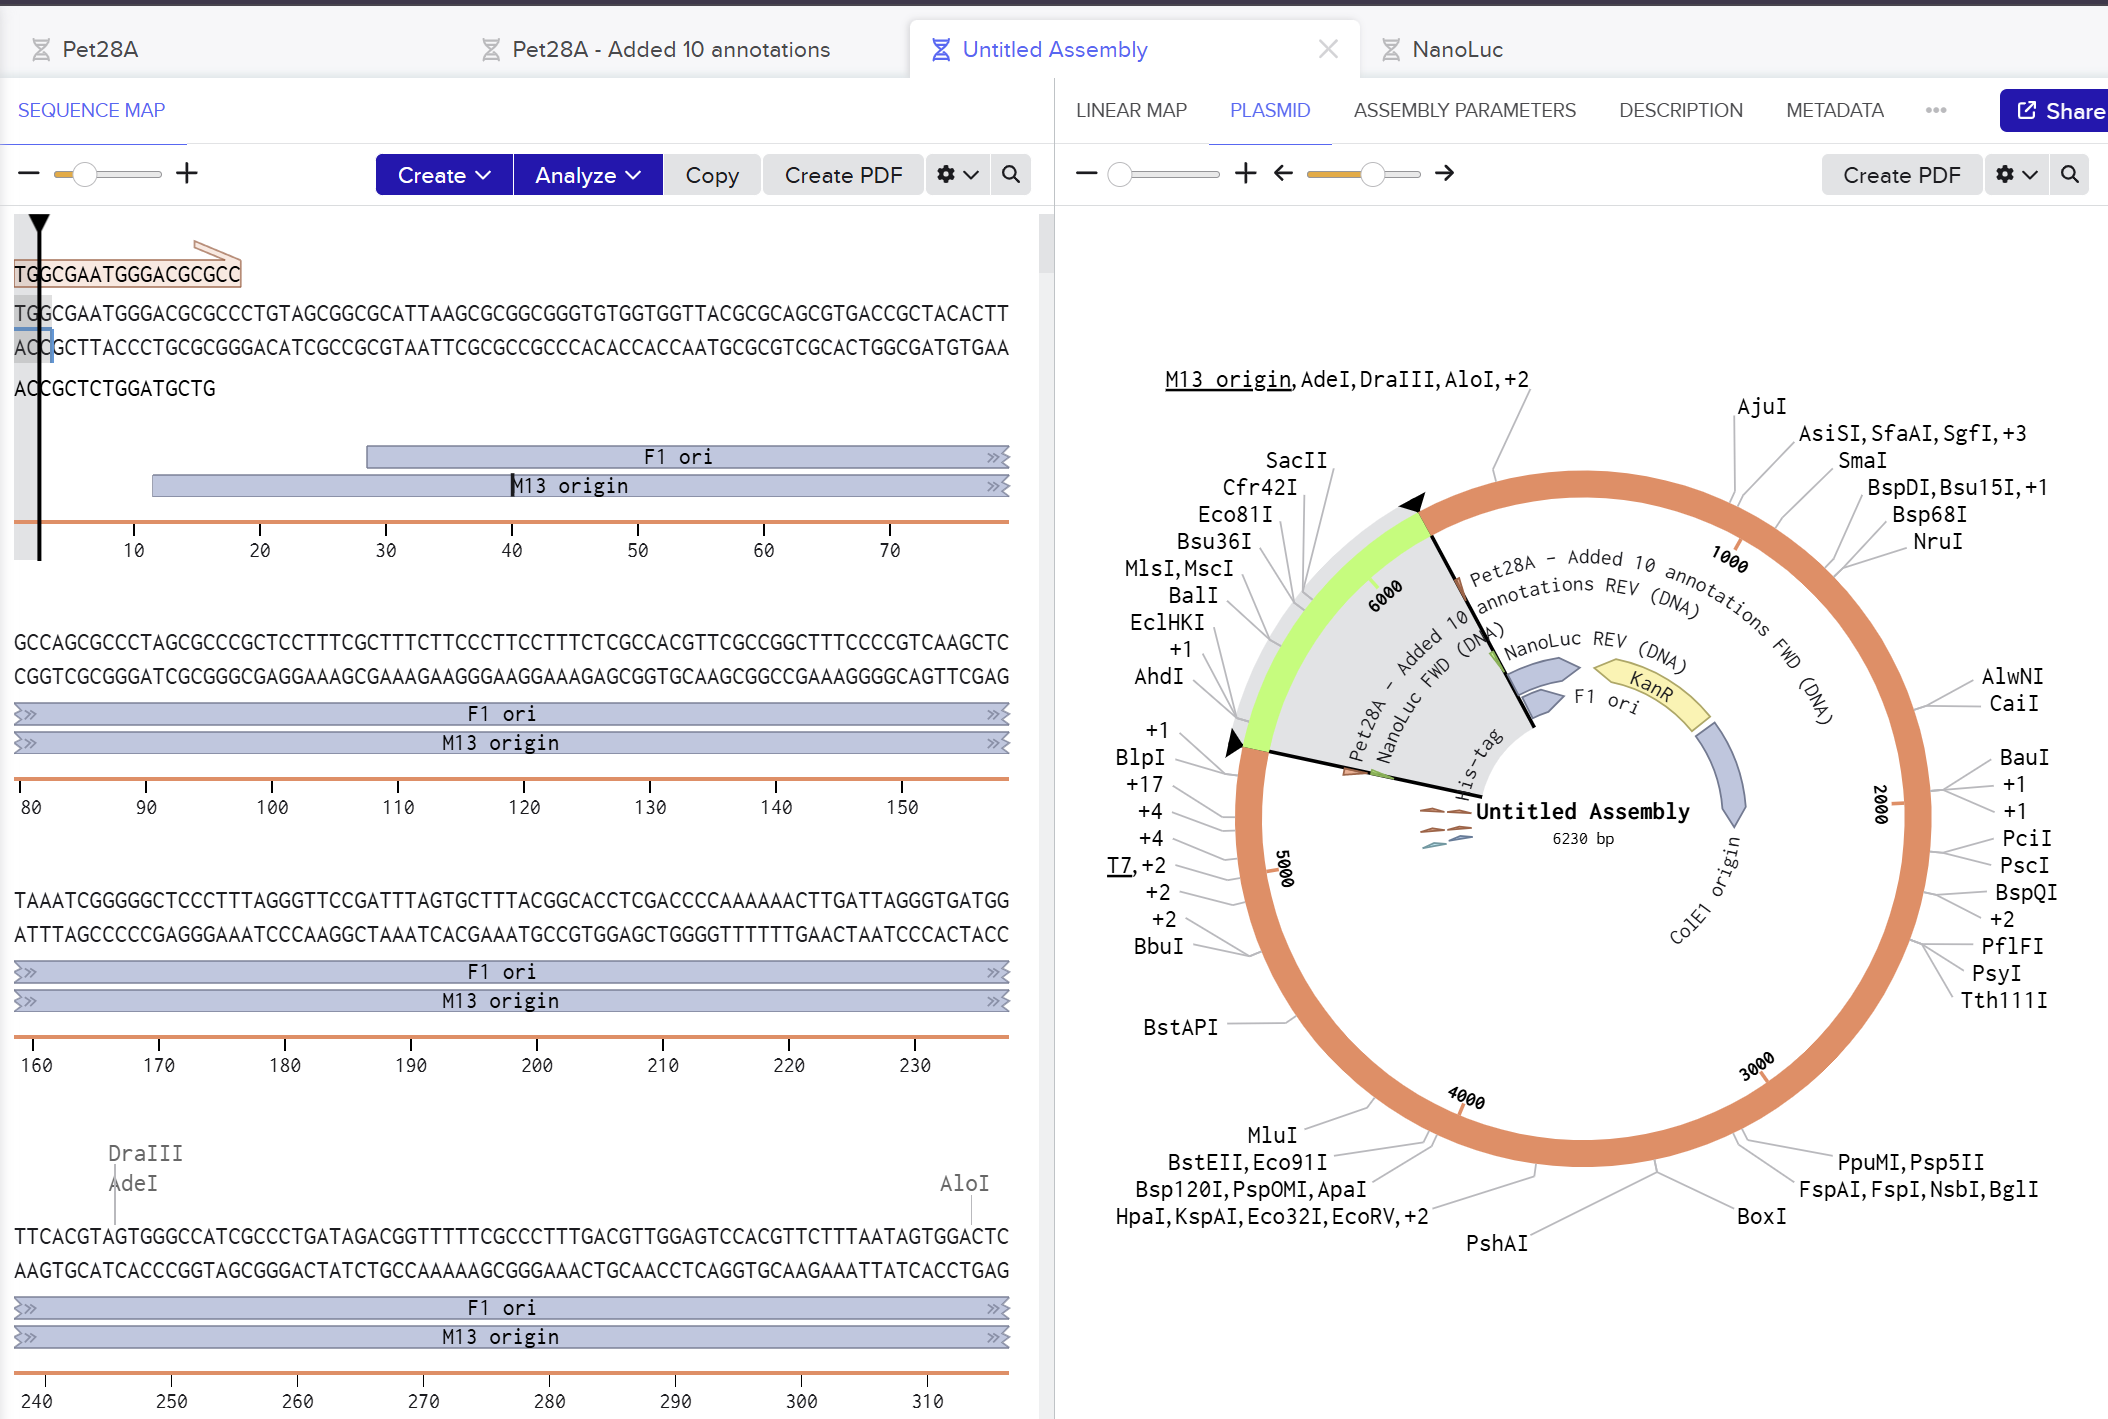
Task: Click the Share button
Action: pyautogui.click(x=2054, y=111)
